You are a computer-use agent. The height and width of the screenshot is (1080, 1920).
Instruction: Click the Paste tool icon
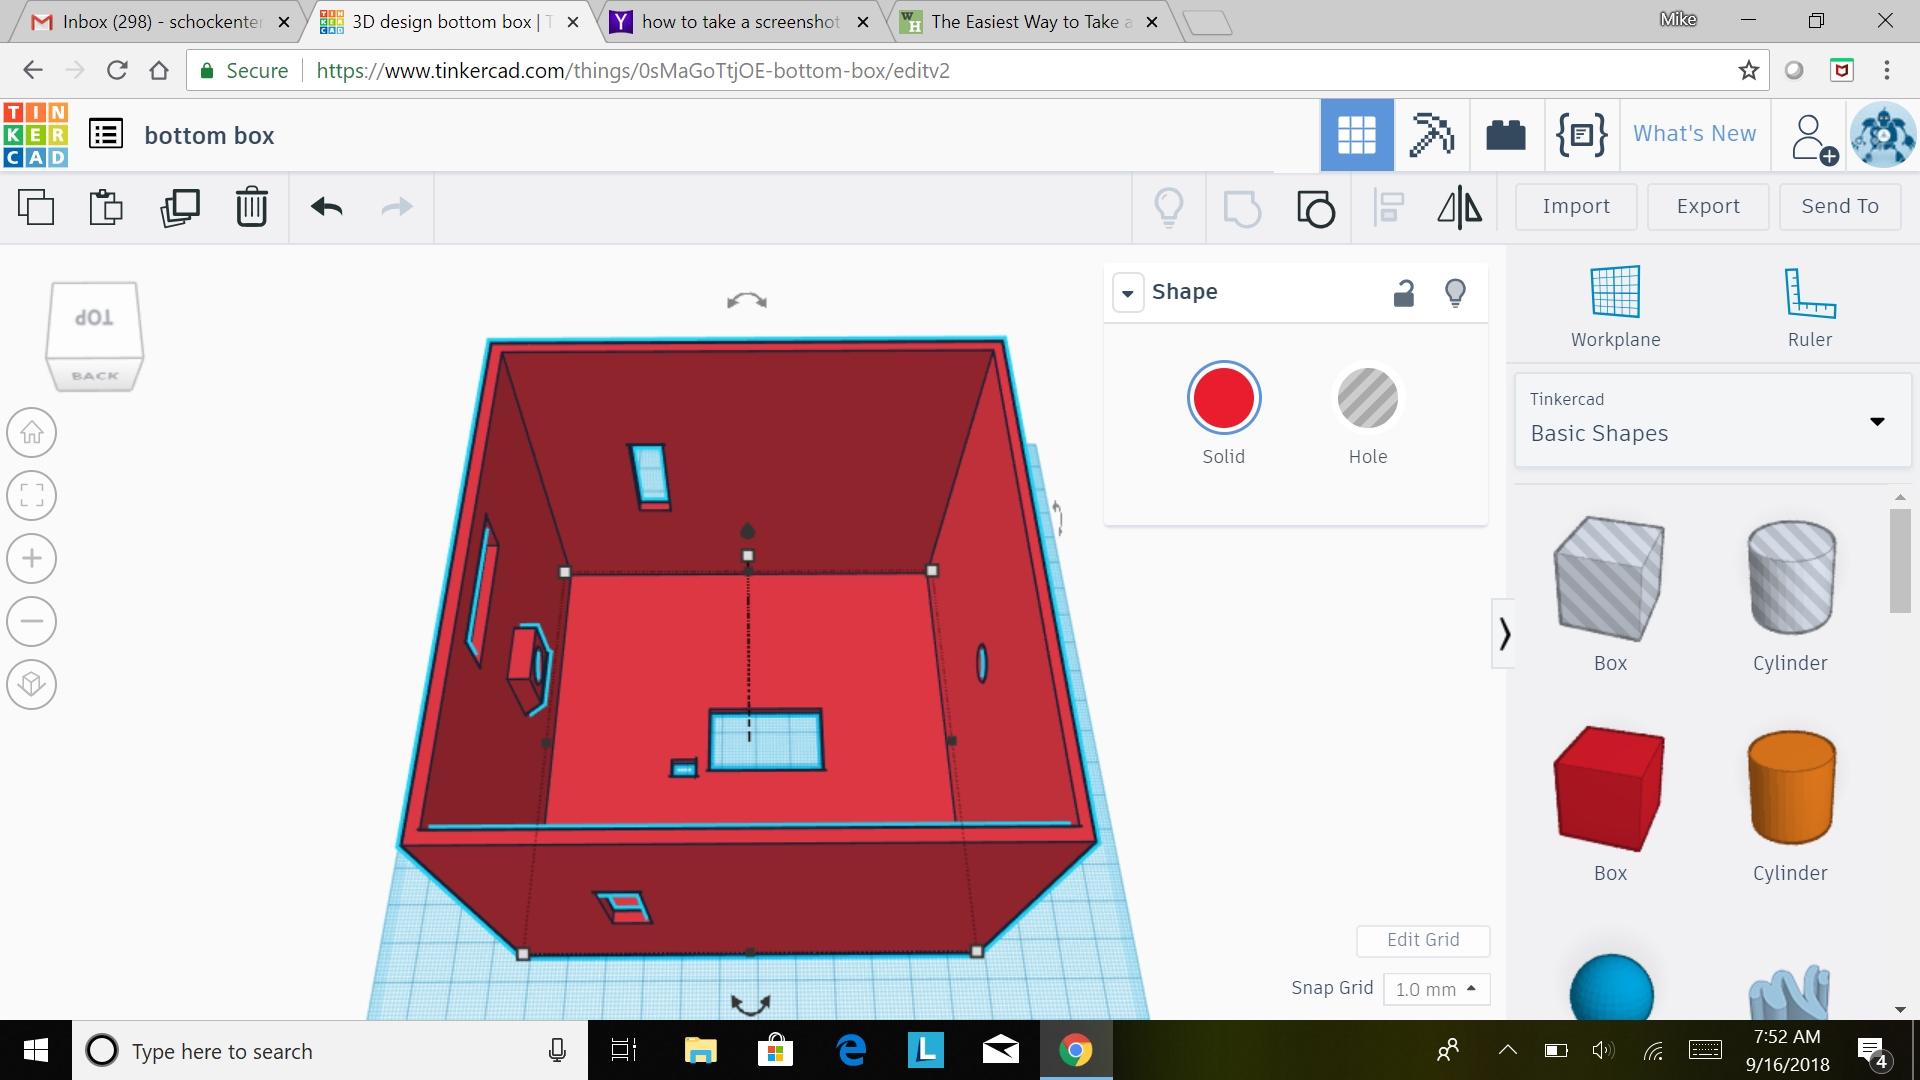tap(106, 207)
